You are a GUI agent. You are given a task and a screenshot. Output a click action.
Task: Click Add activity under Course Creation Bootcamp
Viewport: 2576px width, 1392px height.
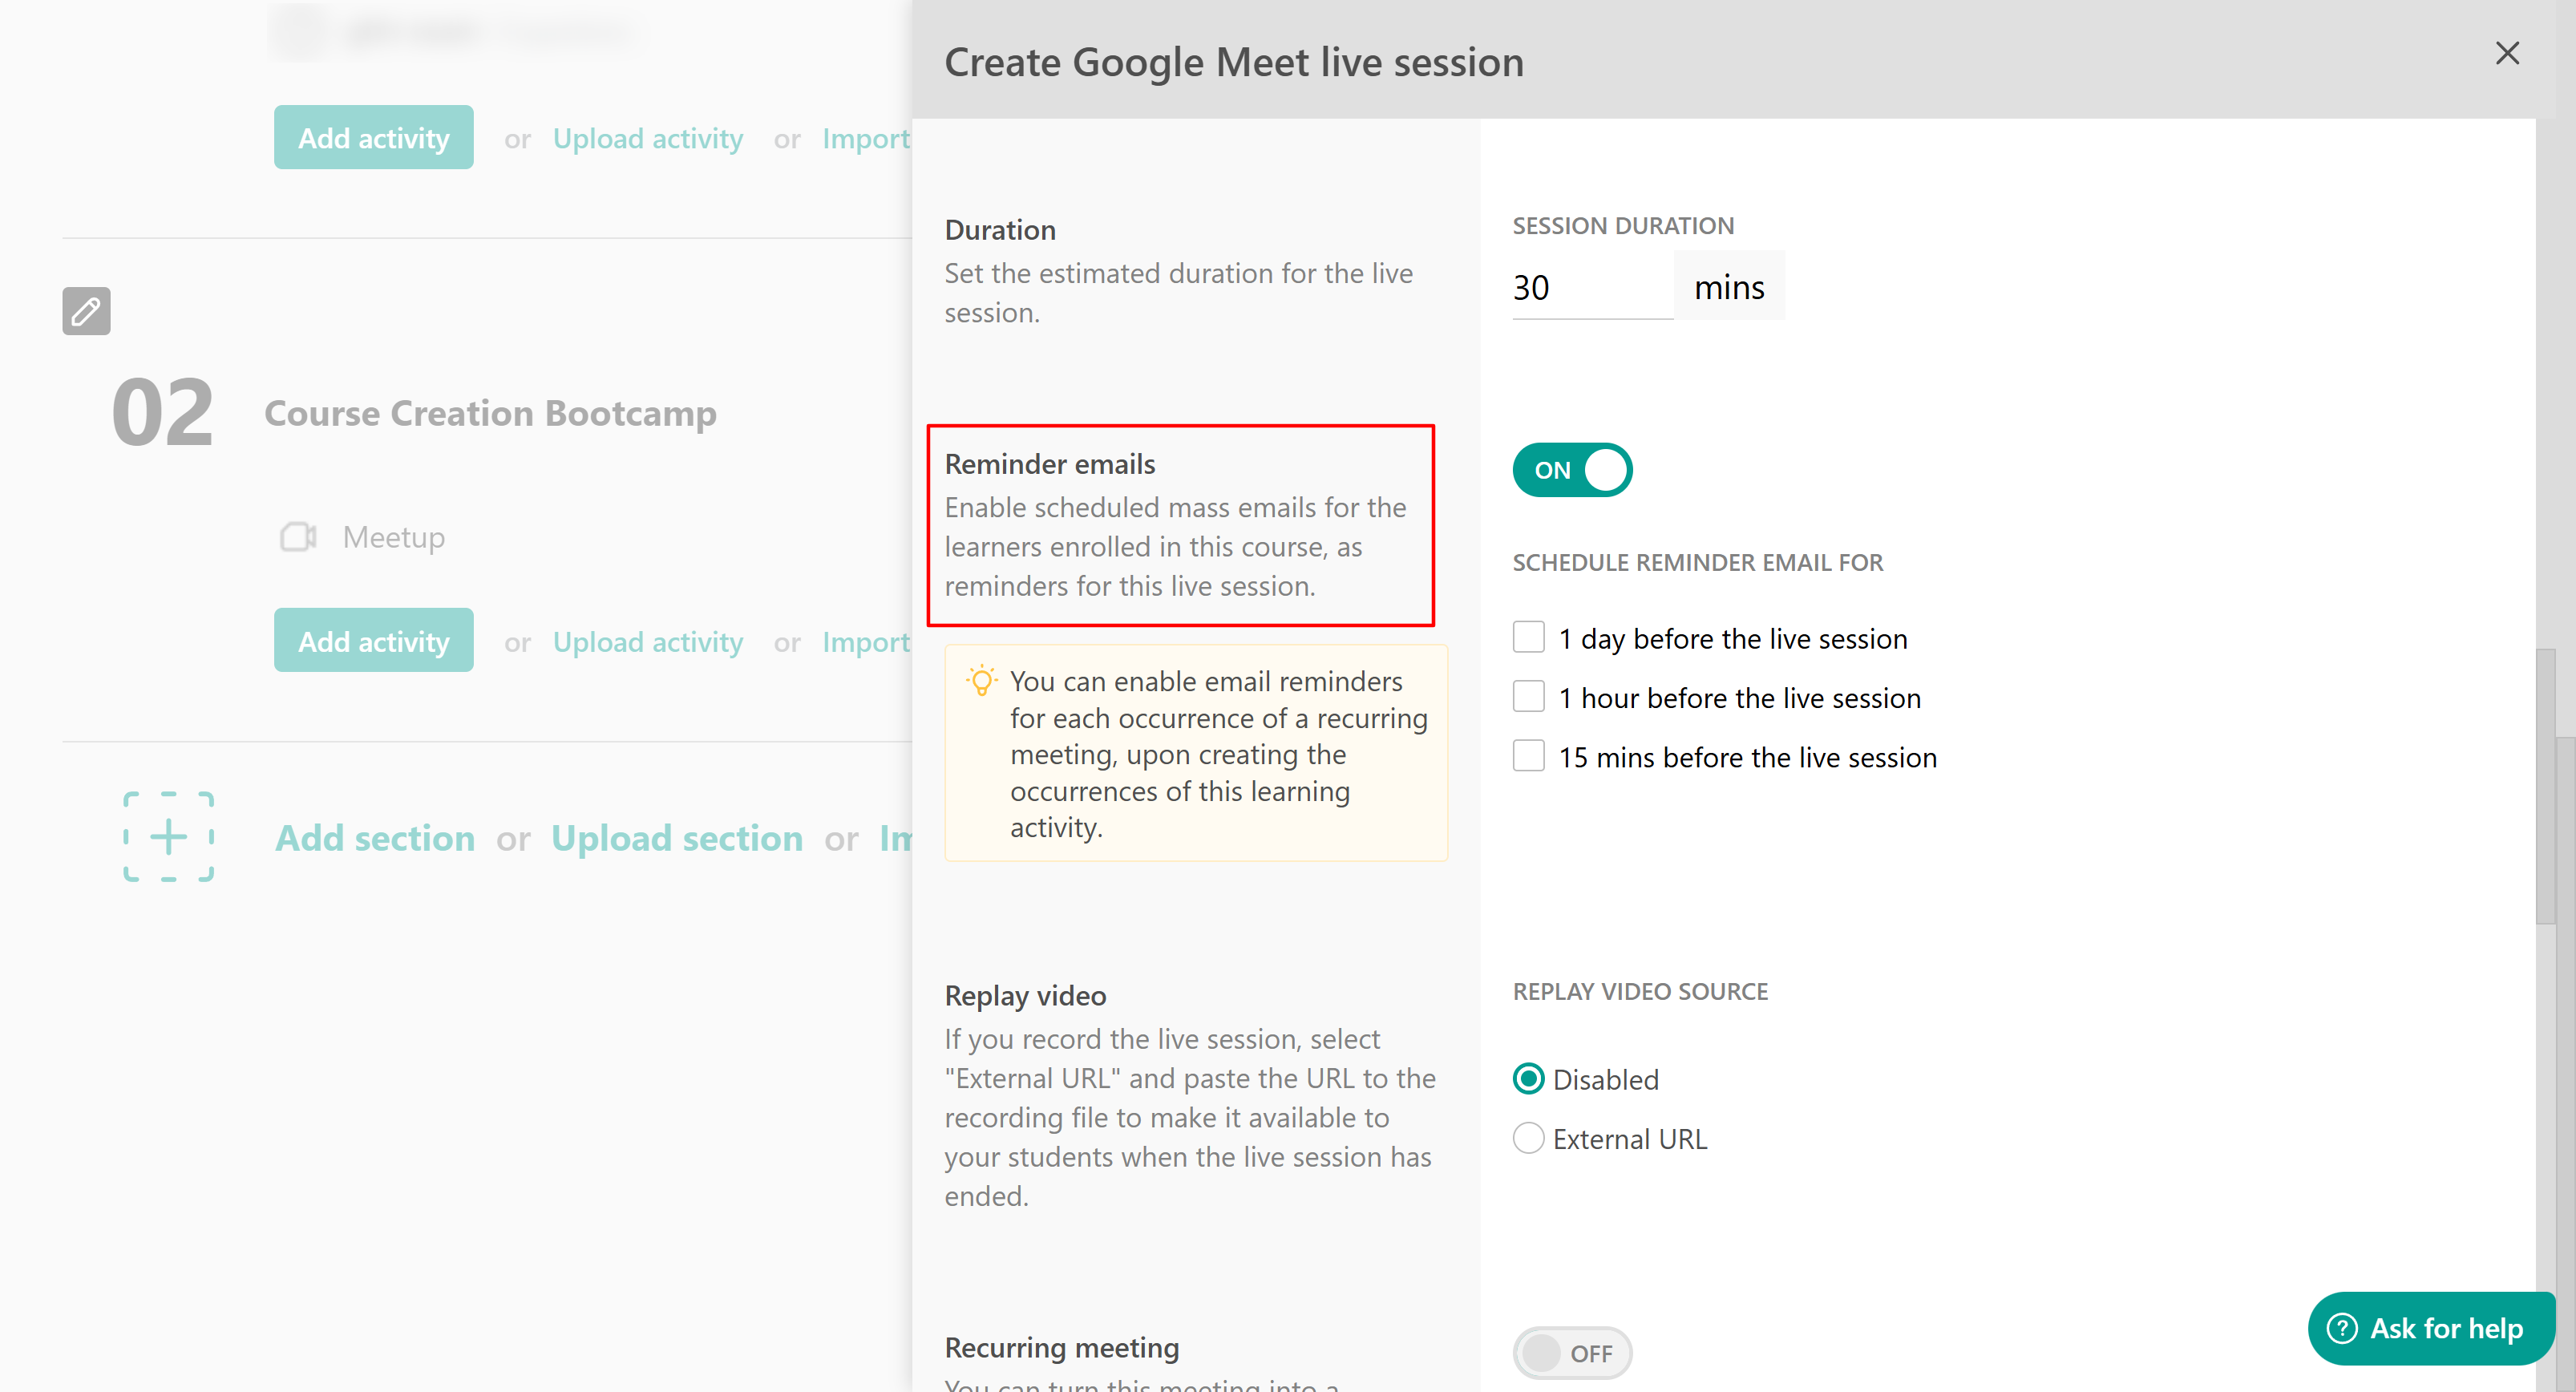pyautogui.click(x=373, y=641)
